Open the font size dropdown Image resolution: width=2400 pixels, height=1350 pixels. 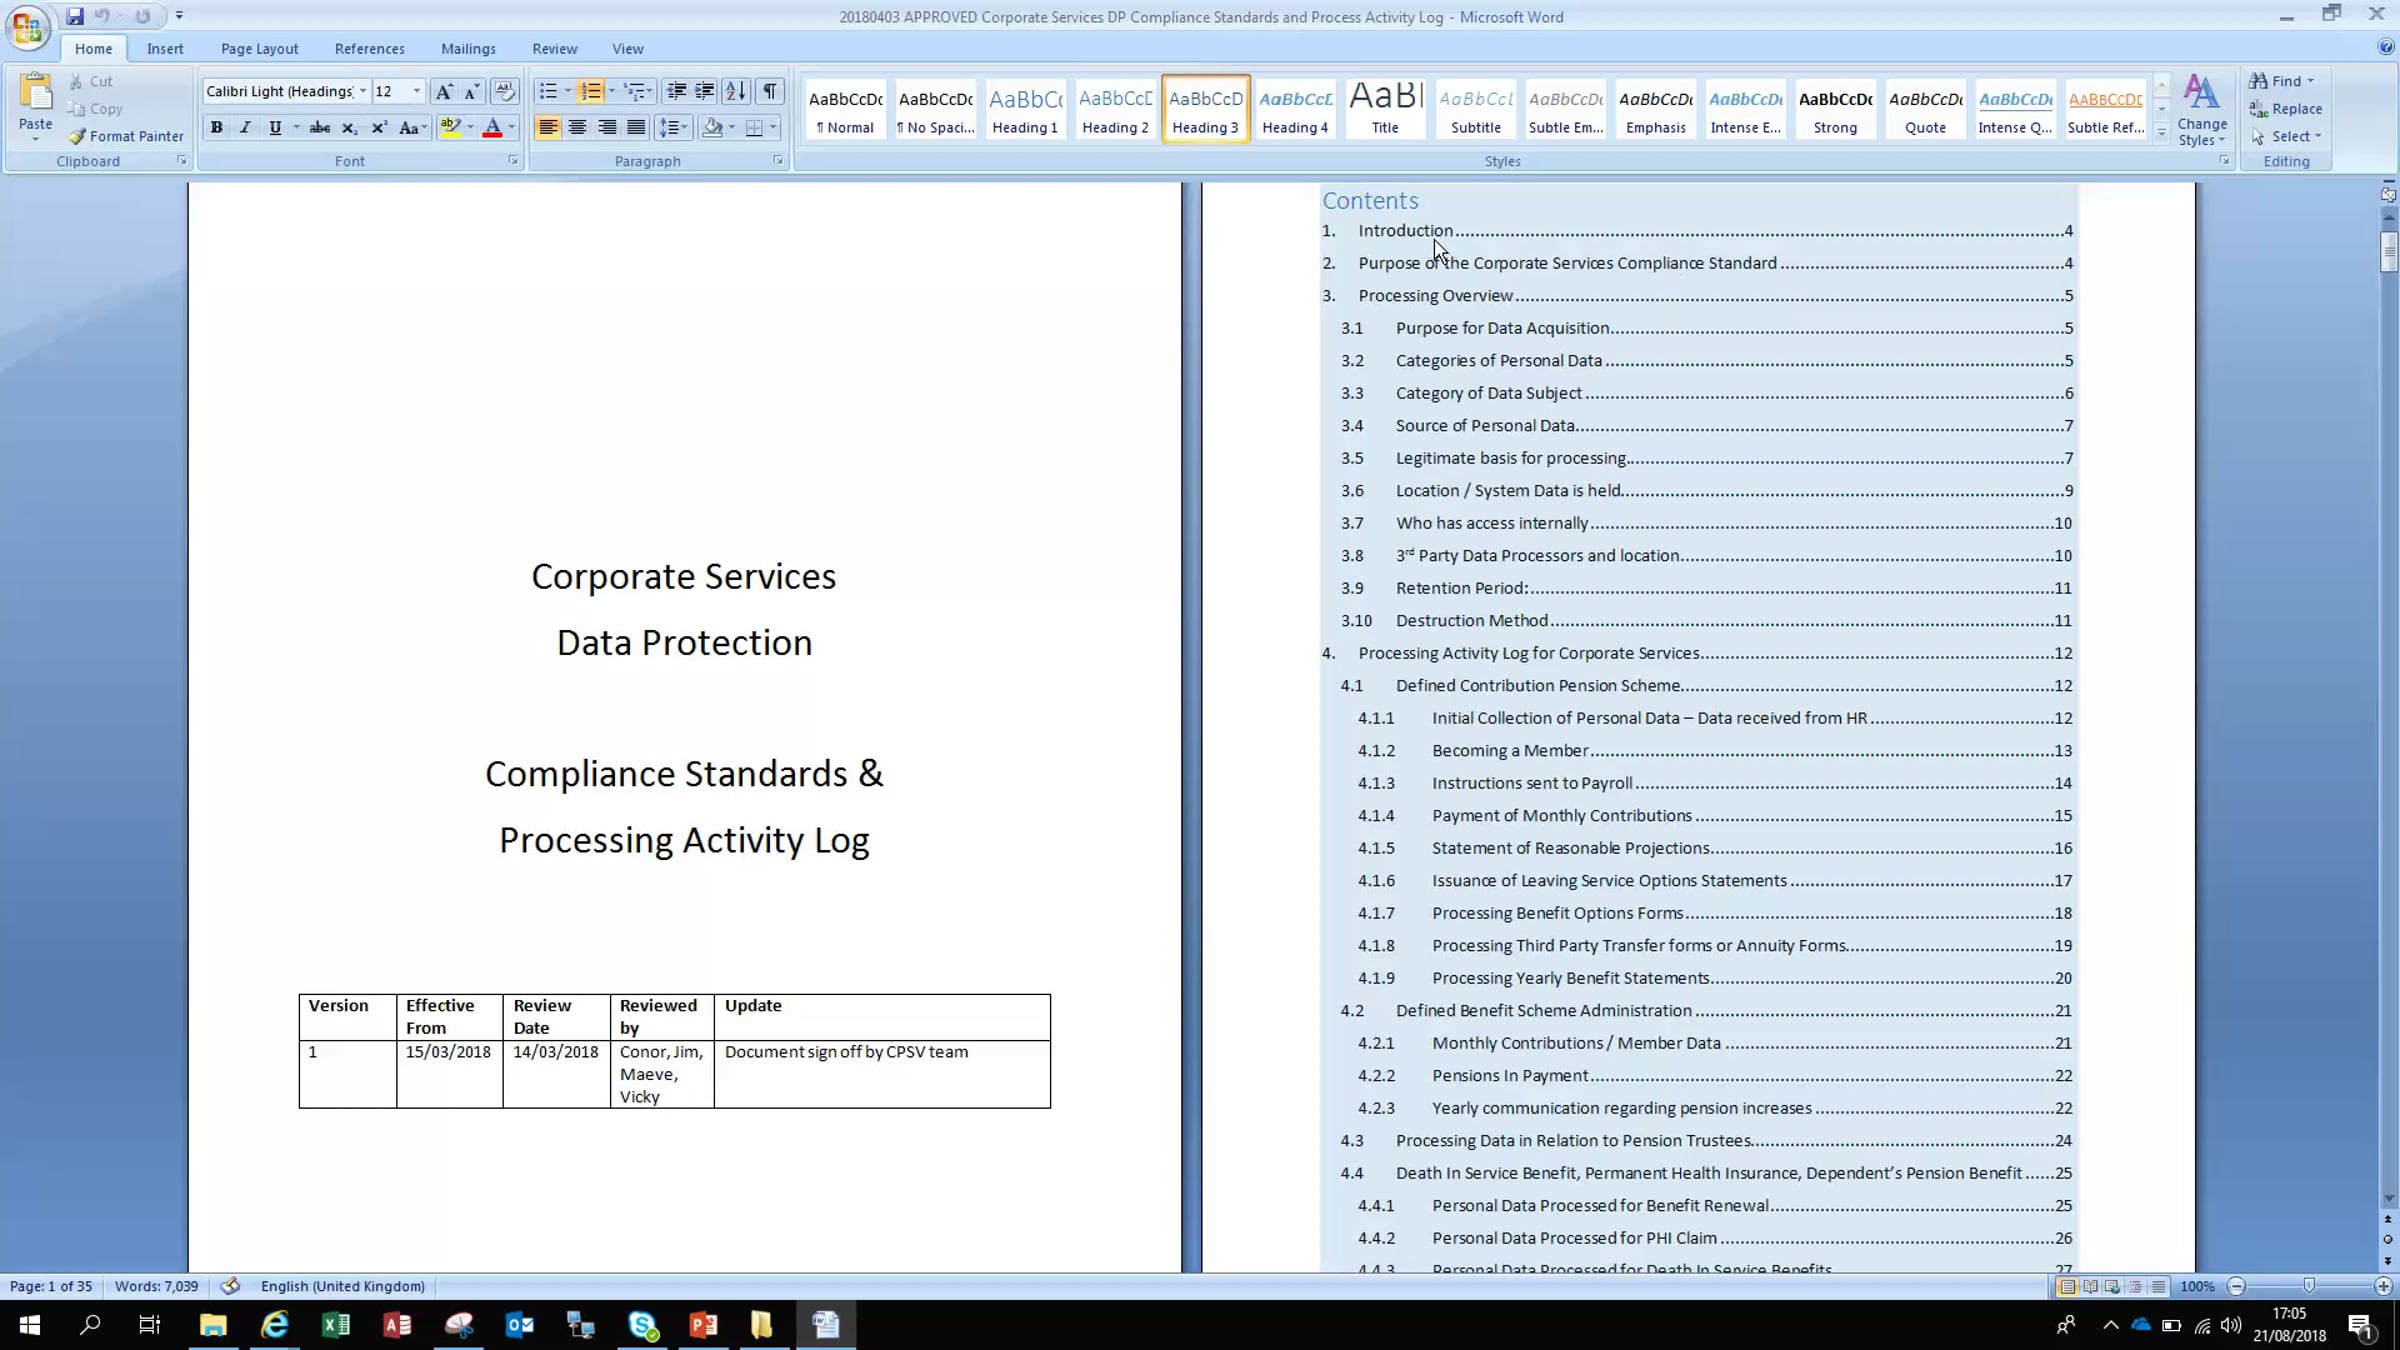417,91
